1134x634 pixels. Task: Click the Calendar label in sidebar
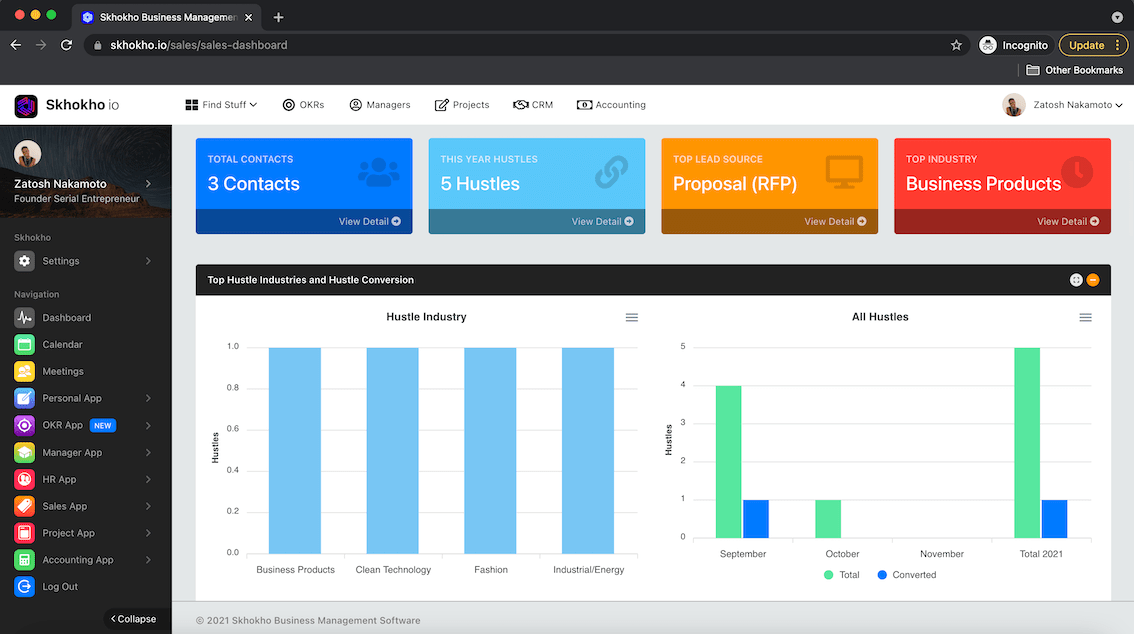(62, 344)
